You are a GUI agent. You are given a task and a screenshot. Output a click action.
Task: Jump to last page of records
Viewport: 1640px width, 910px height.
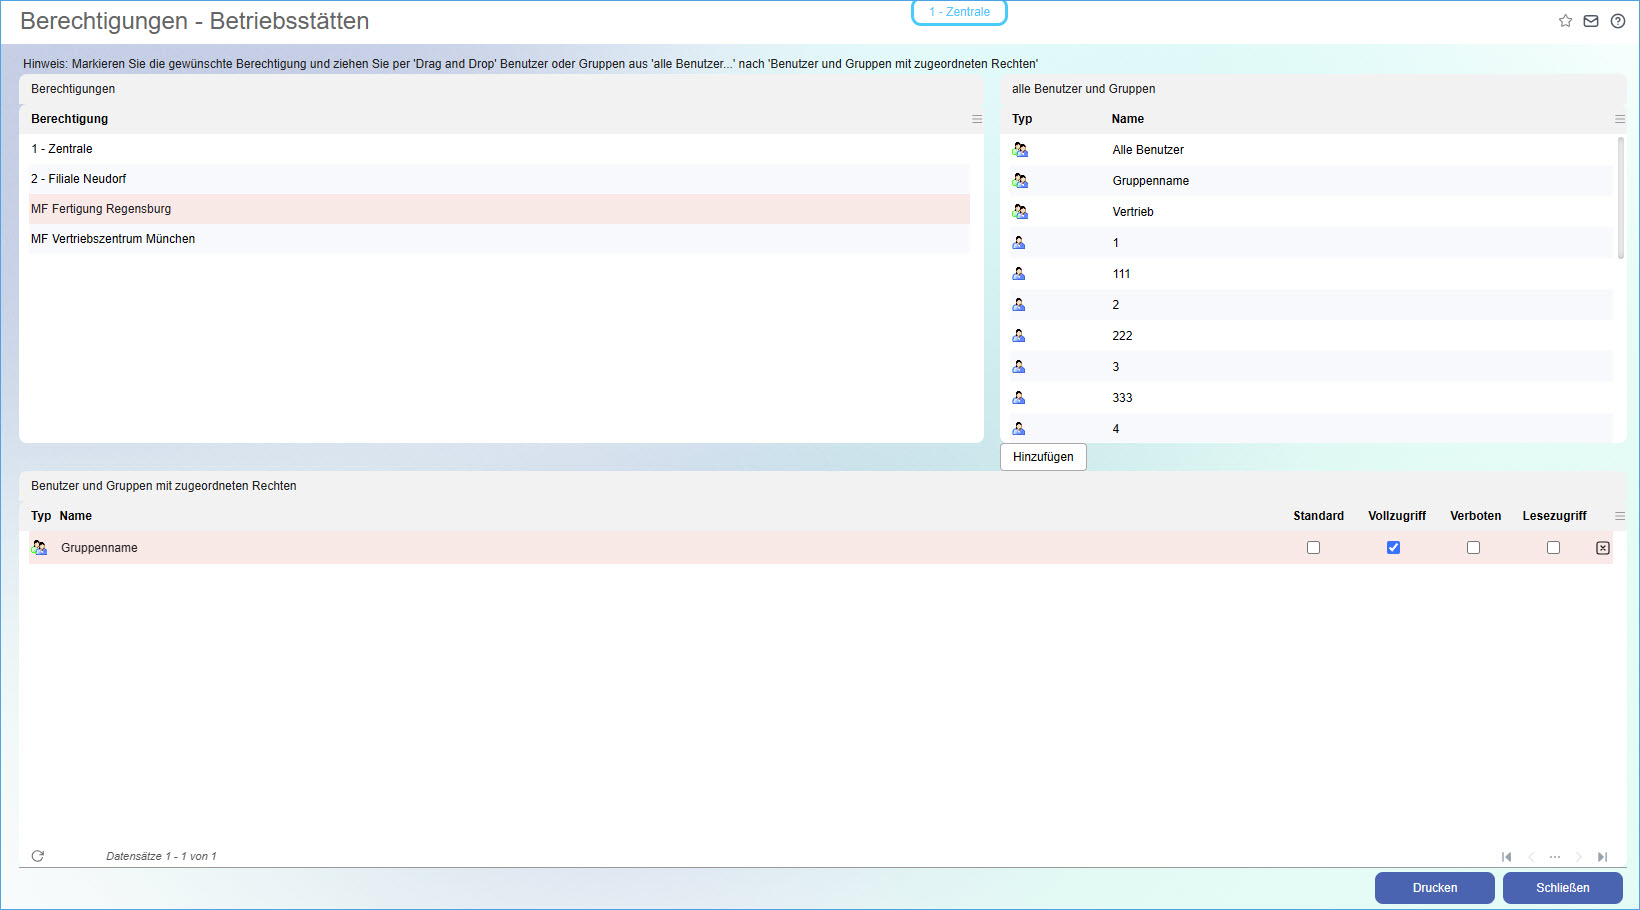[x=1602, y=857]
